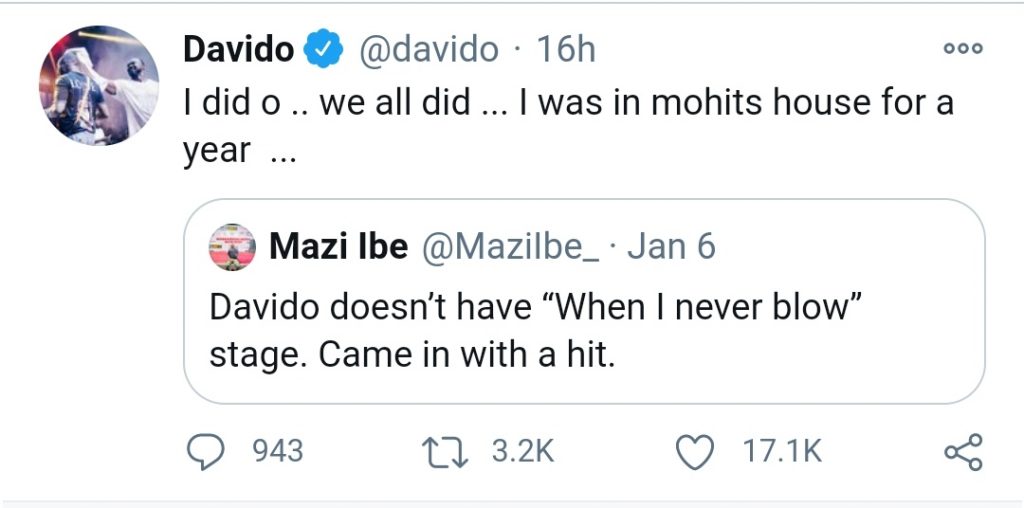The height and width of the screenshot is (508, 1024).
Task: Open the Jan 6 quoted tweet date
Action: click(x=670, y=247)
